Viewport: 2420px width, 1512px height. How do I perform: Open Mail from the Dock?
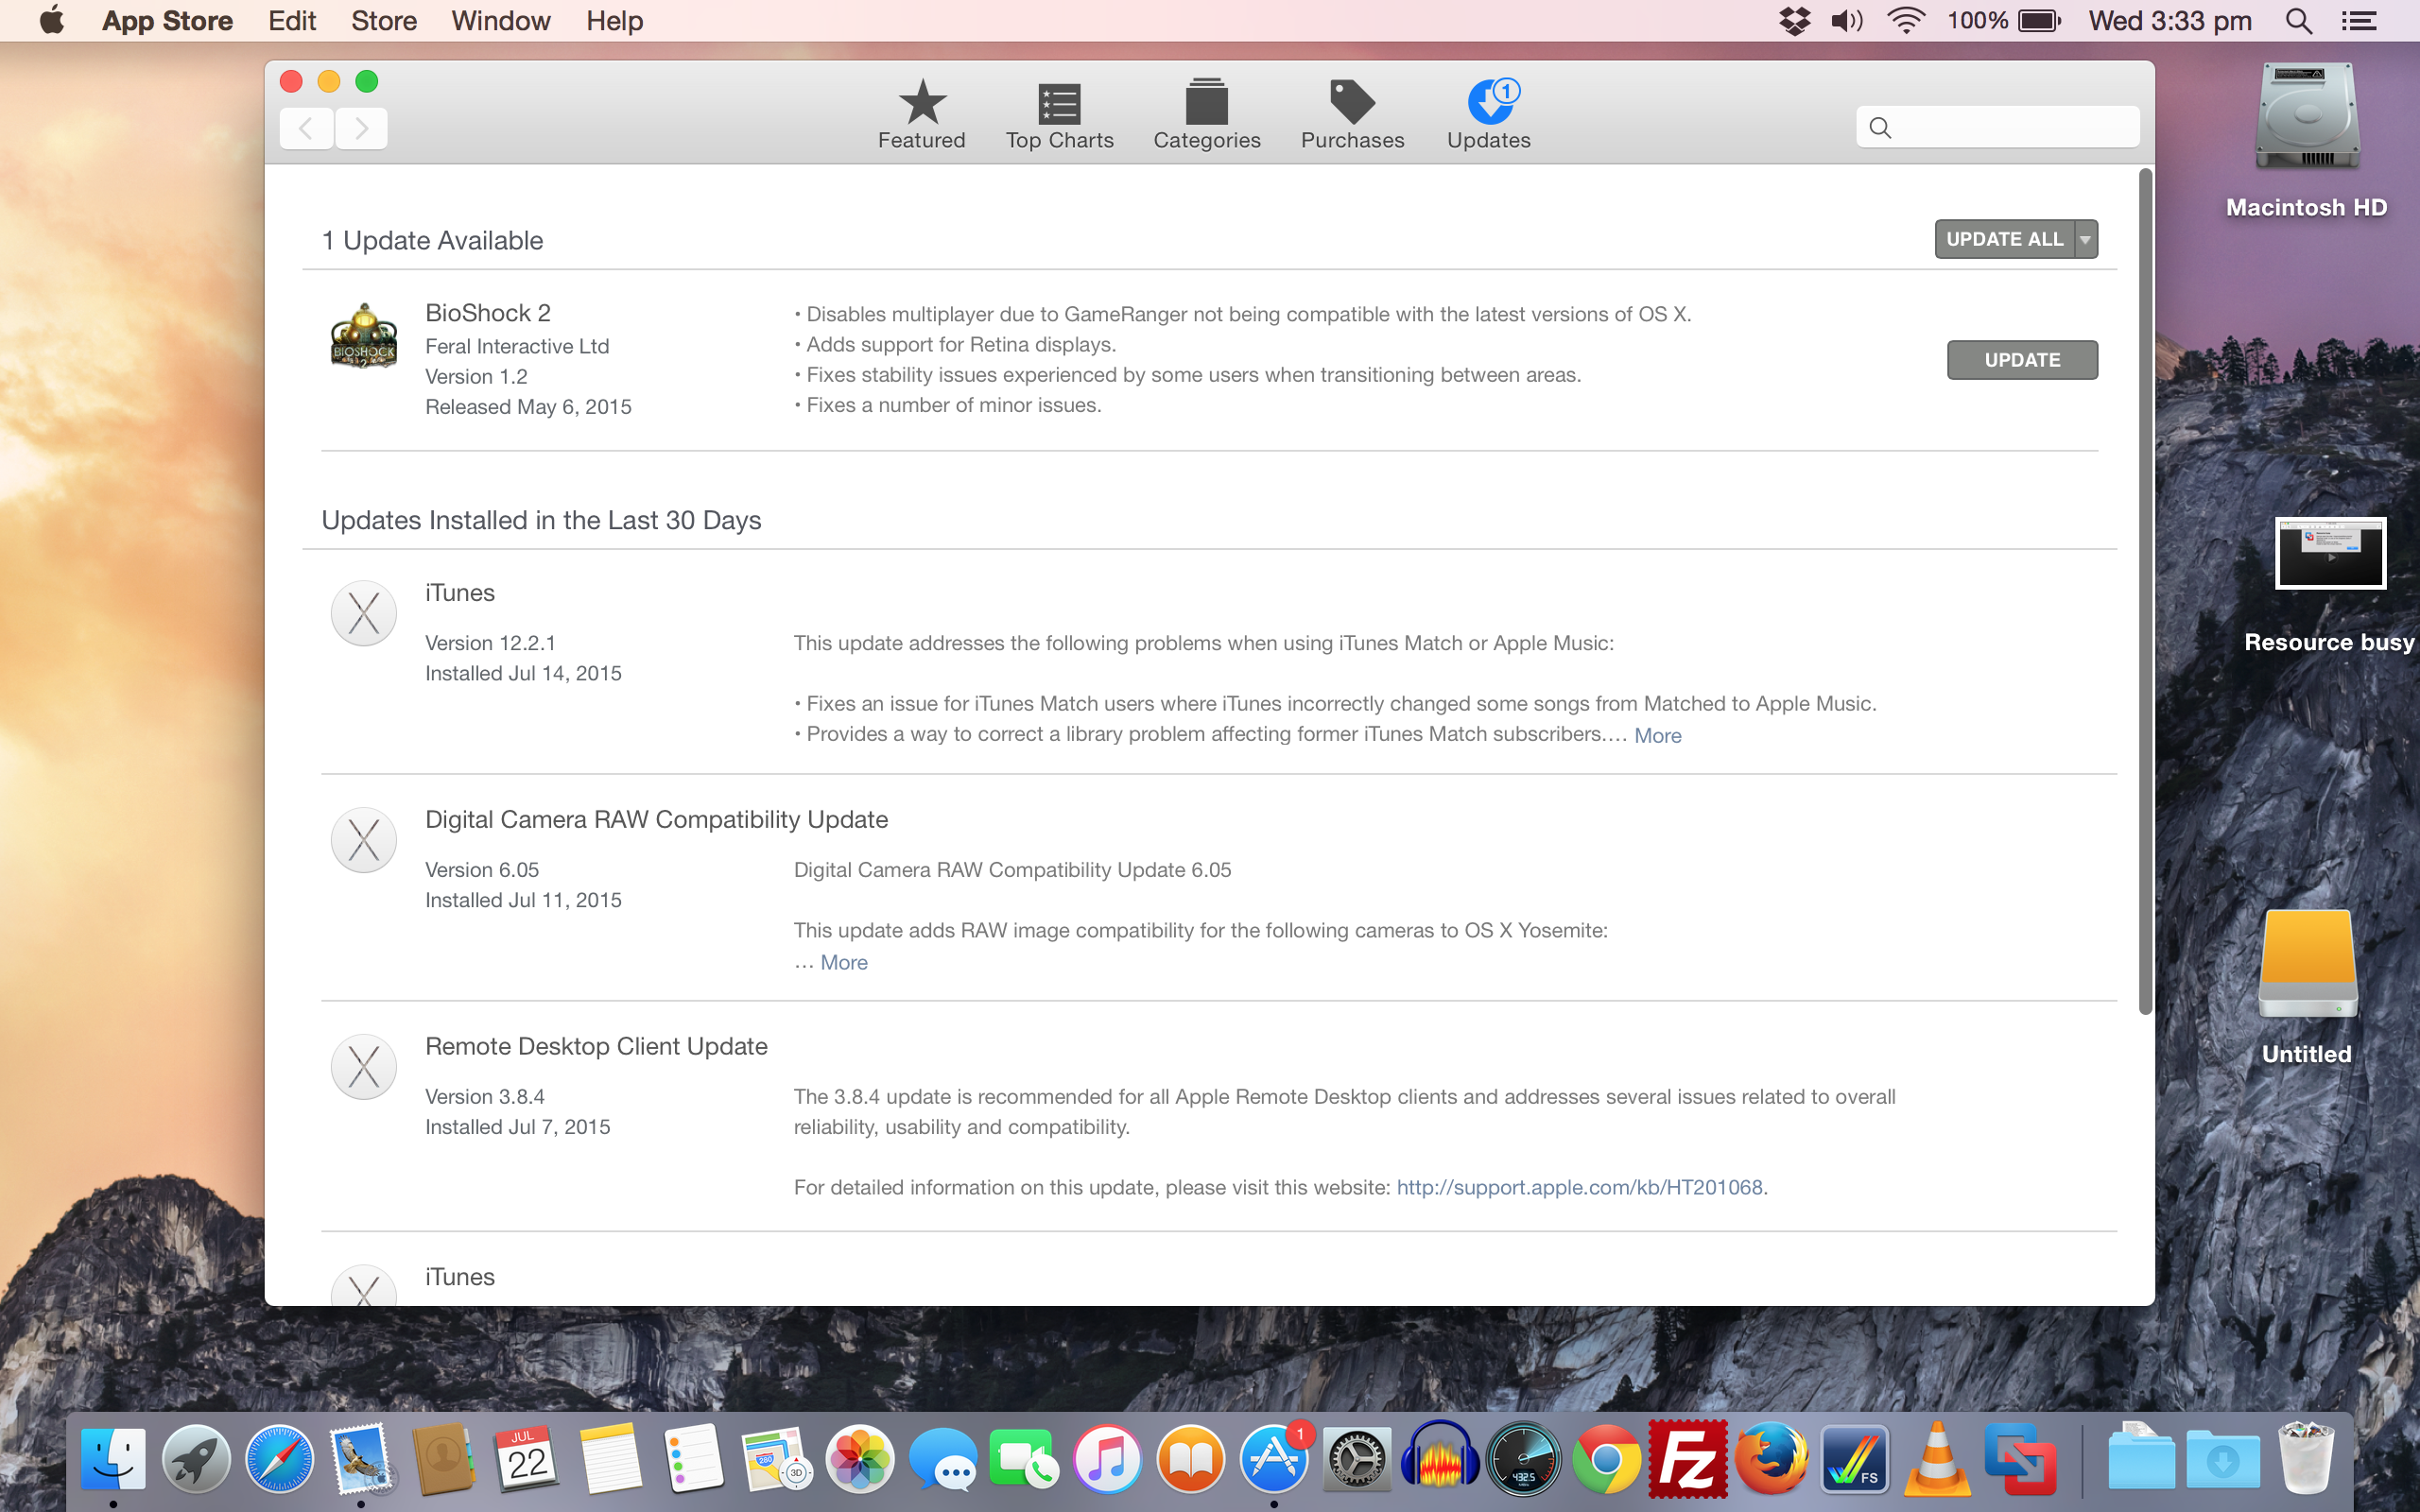[362, 1458]
